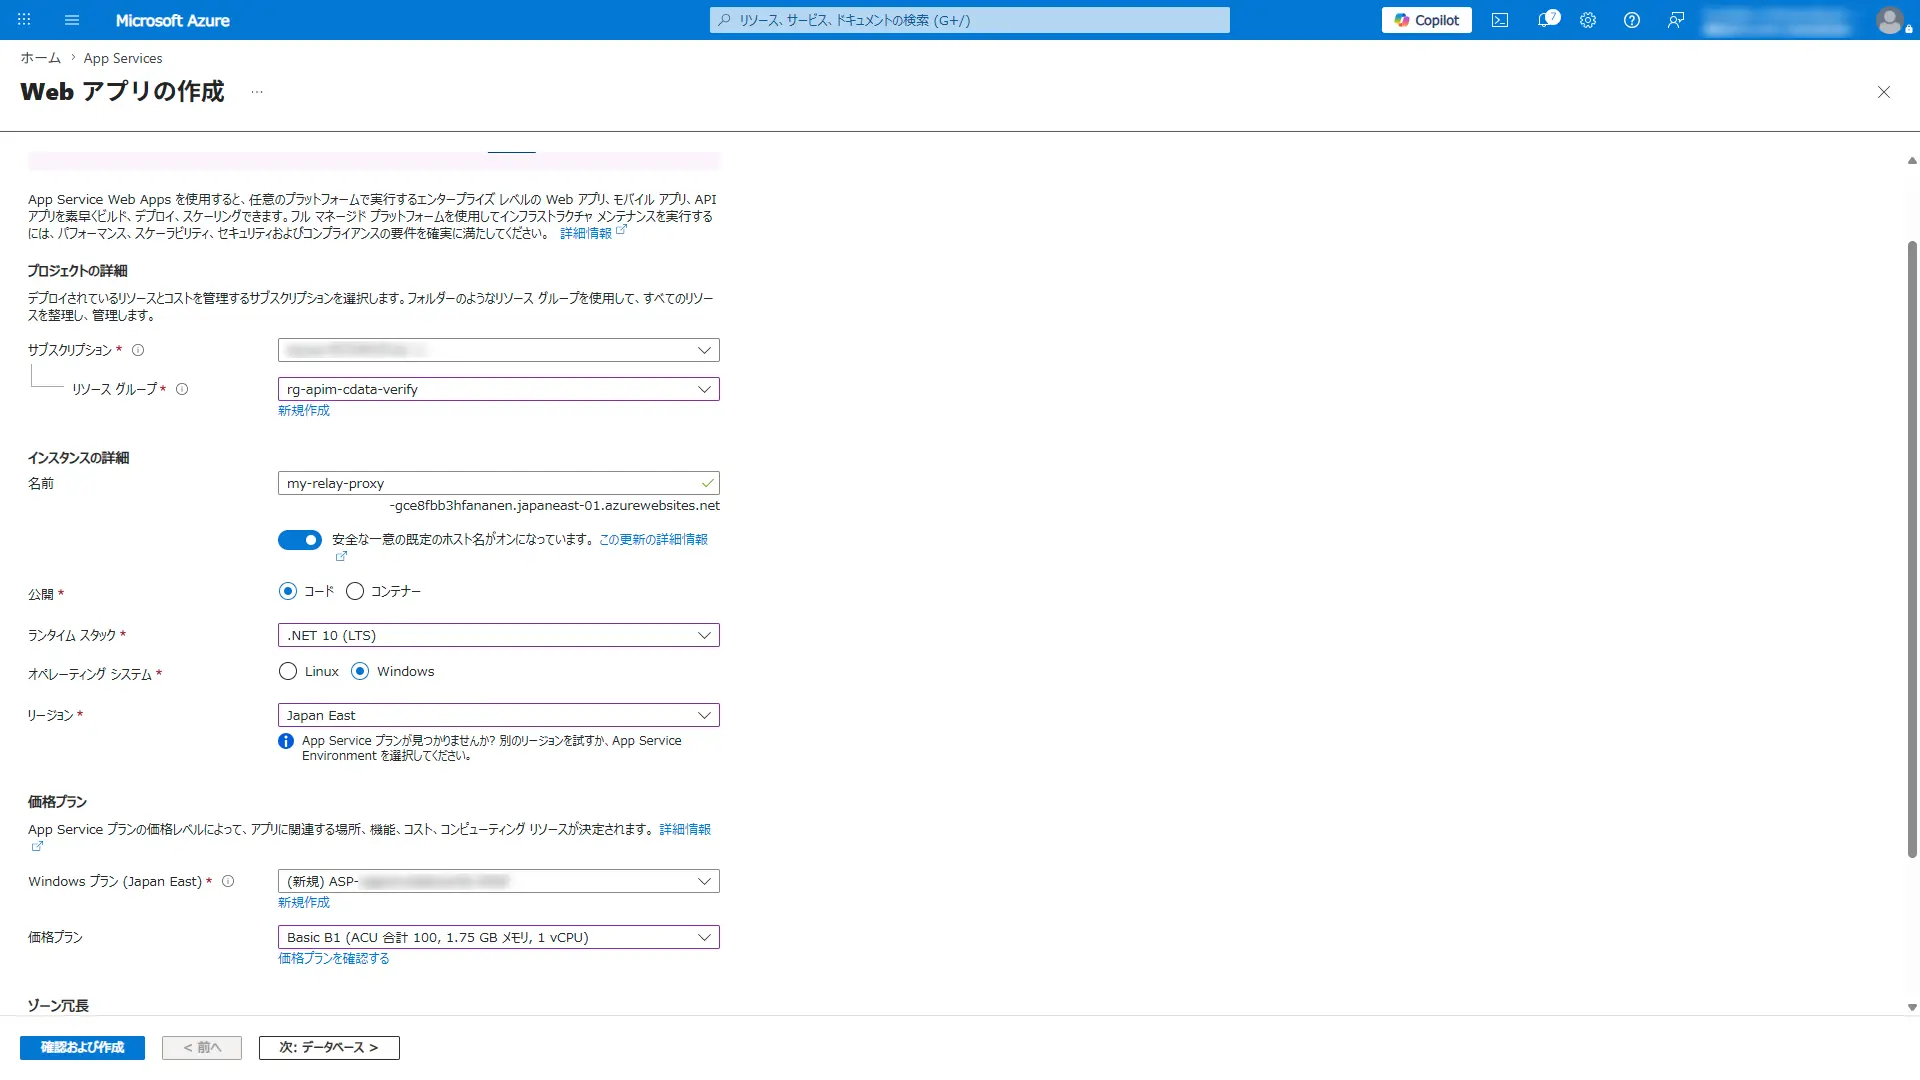Open 詳細情報 link in intro paragraph
The image size is (1920, 1080).
click(585, 233)
